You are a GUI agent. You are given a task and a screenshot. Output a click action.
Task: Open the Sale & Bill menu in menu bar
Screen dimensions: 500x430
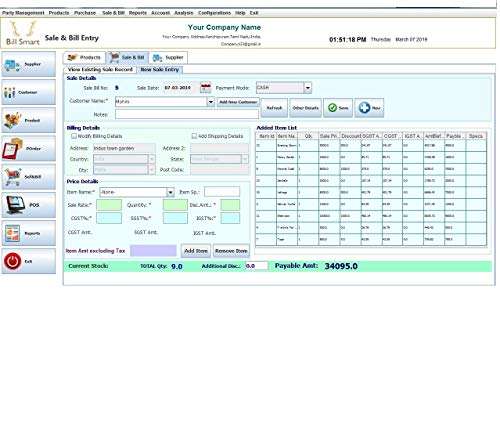[x=113, y=13]
